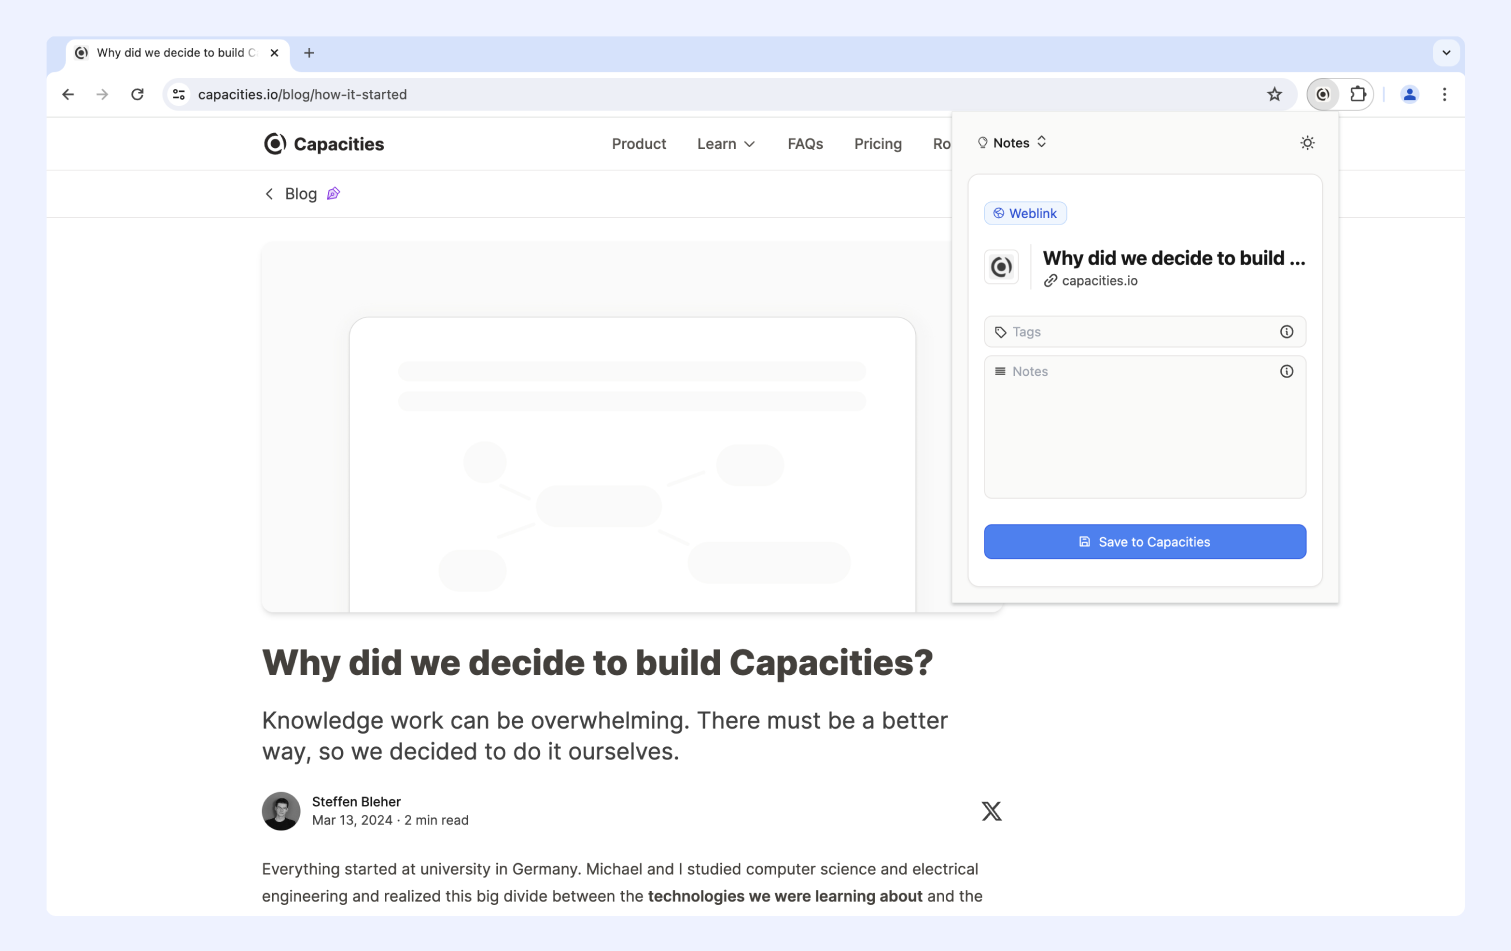
Task: Open Chrome three-dot menu
Action: click(1444, 94)
